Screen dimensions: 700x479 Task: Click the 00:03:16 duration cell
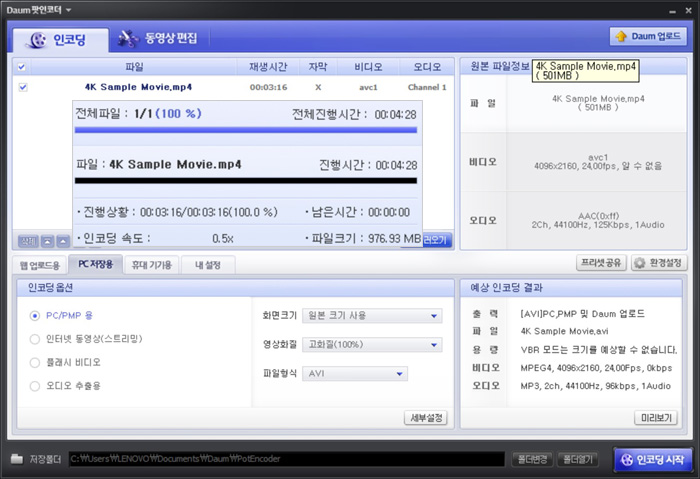tap(268, 87)
